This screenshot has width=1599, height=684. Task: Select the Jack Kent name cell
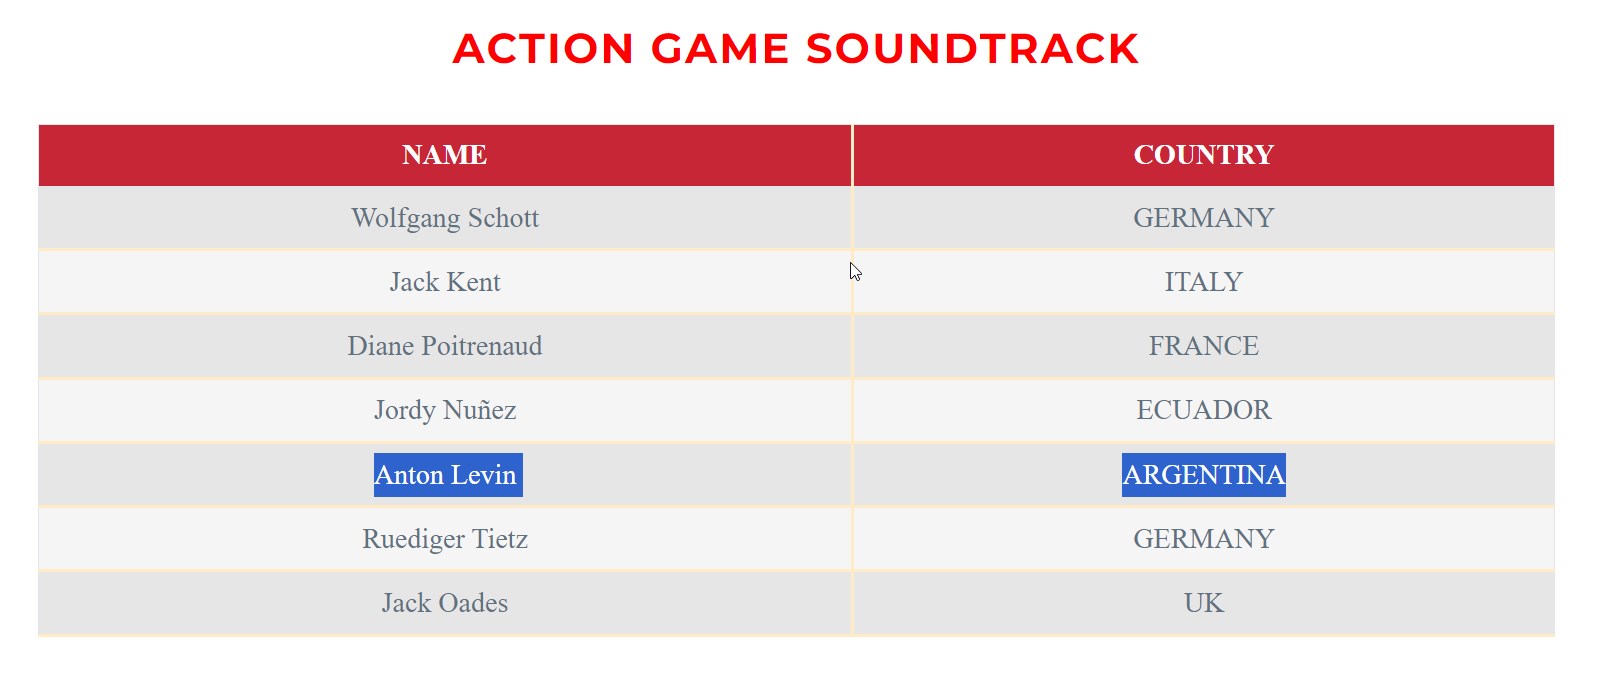445,282
